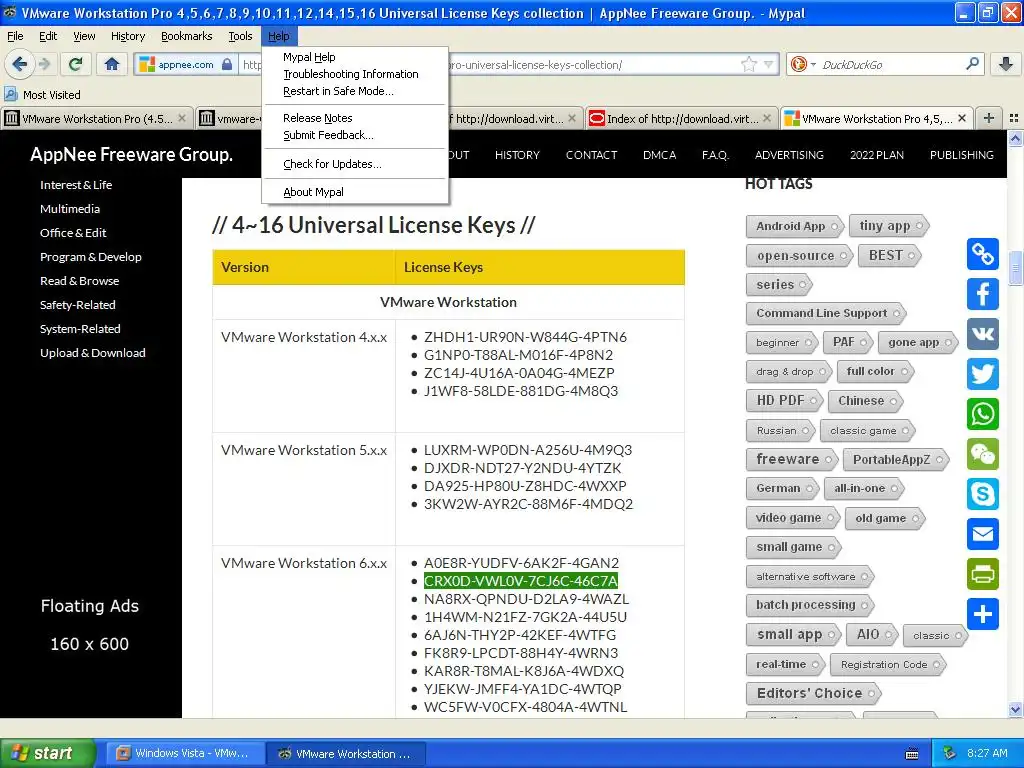Click the Registration Code tag
1024x768 pixels.
pos(887,664)
